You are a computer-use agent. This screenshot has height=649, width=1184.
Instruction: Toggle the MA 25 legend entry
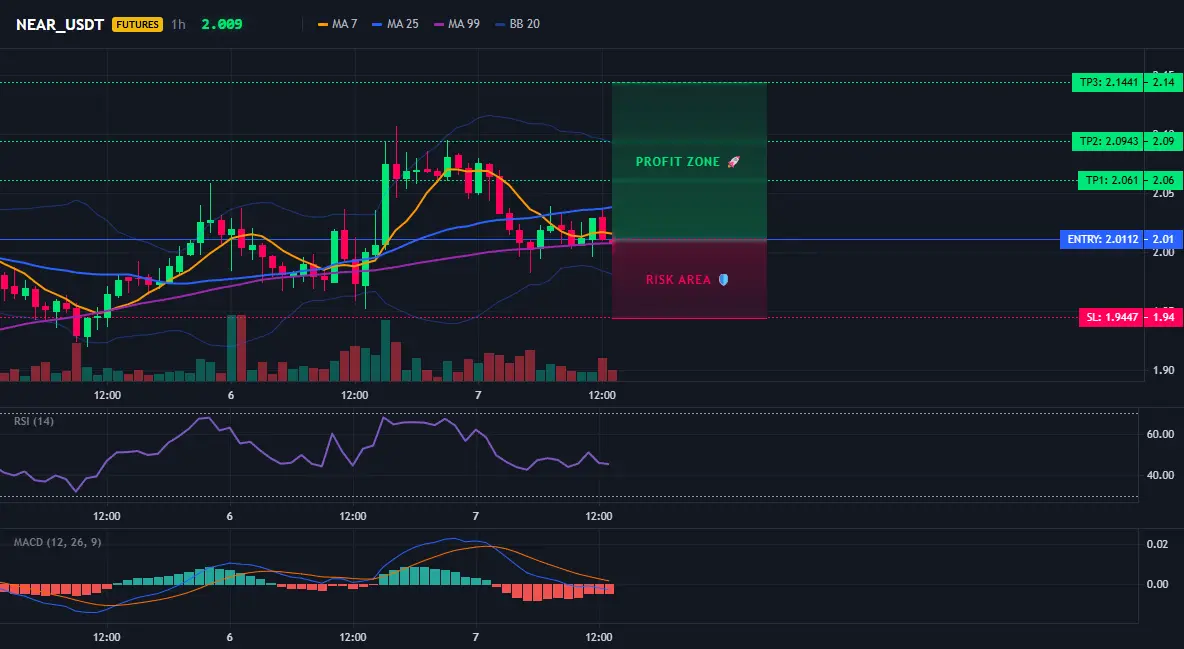(x=396, y=24)
